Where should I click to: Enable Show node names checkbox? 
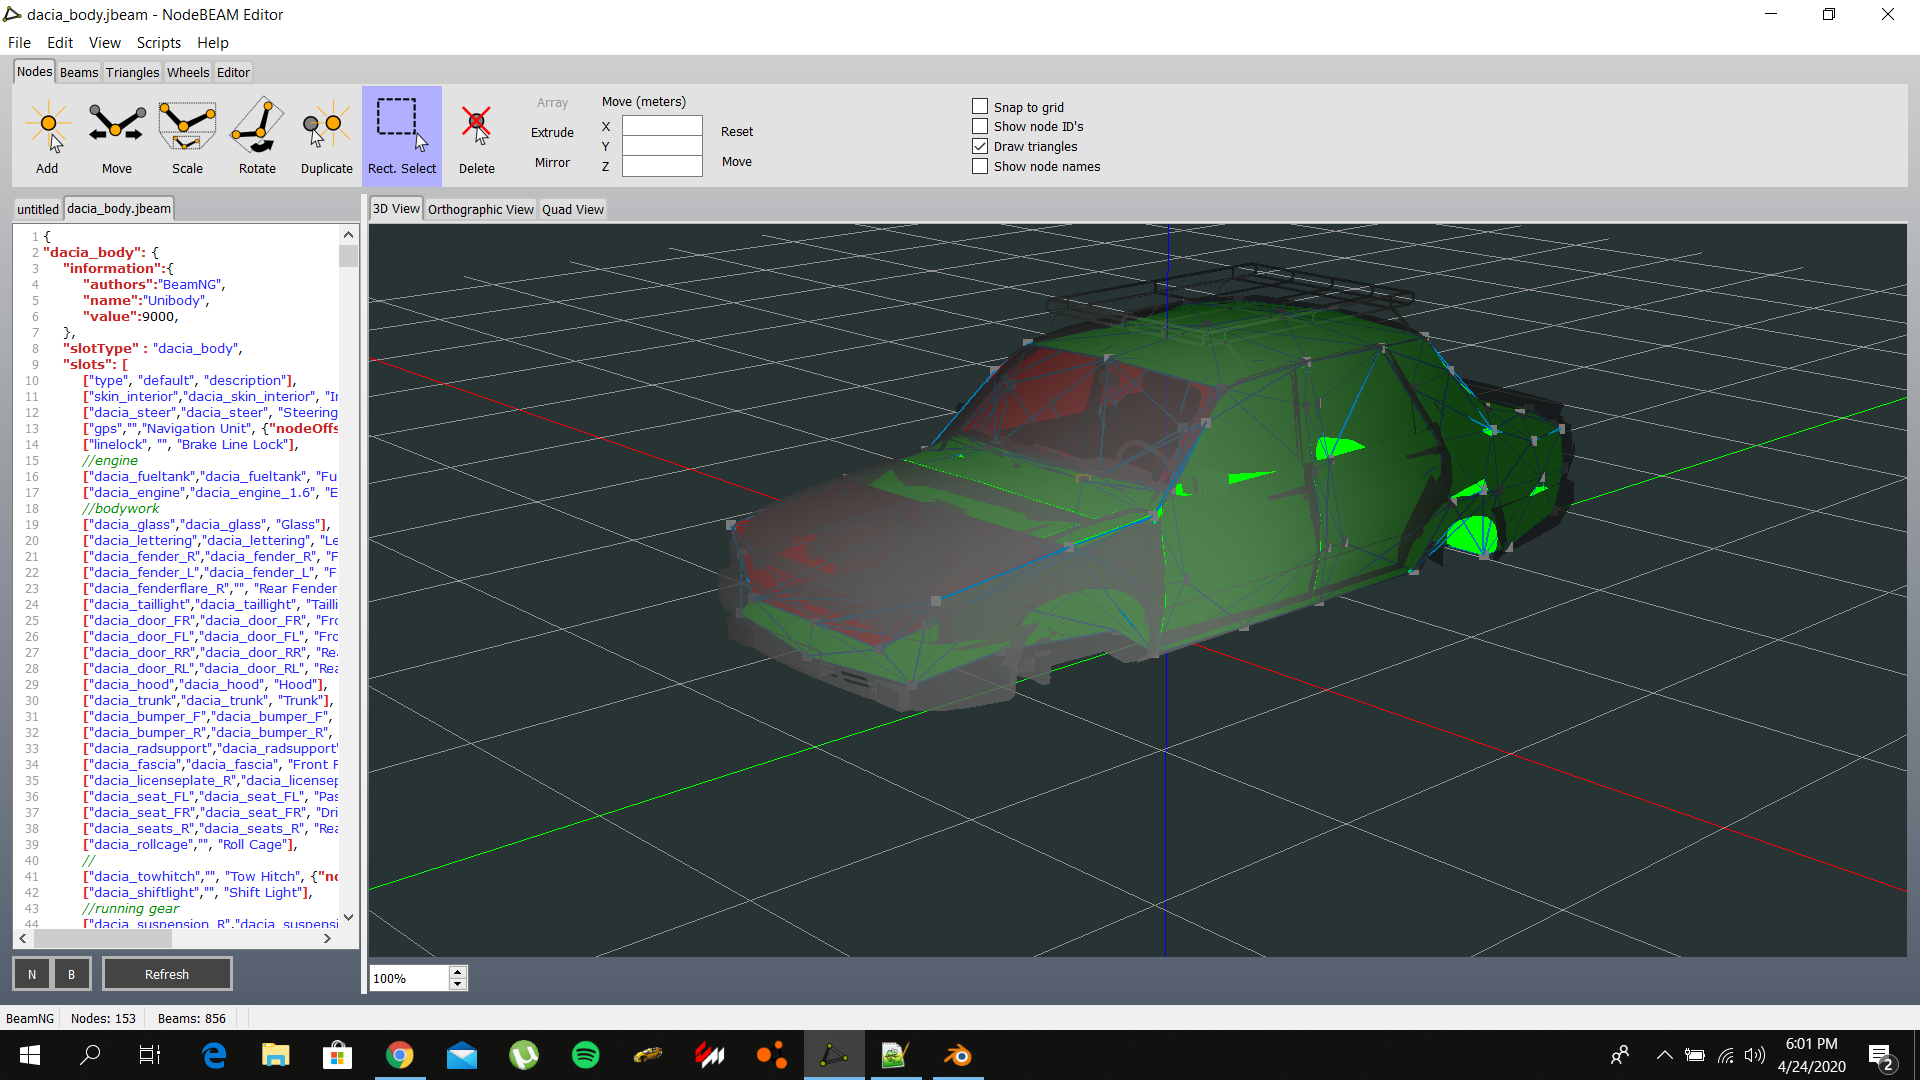[x=980, y=166]
